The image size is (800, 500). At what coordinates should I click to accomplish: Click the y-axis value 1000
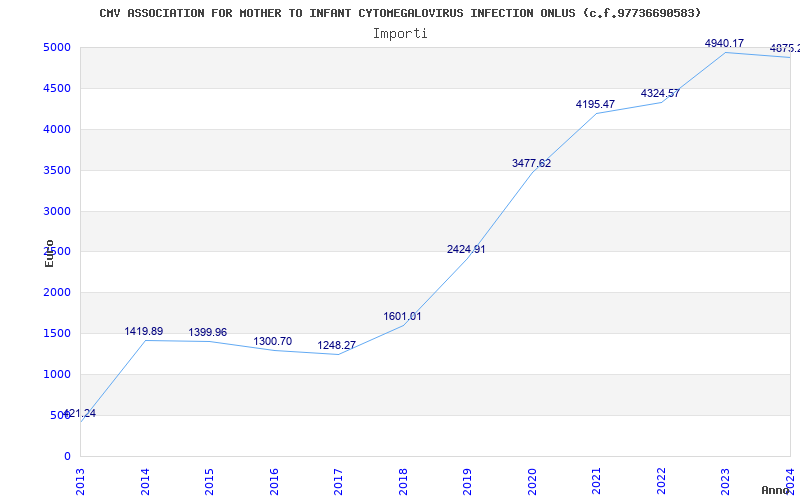pyautogui.click(x=57, y=374)
